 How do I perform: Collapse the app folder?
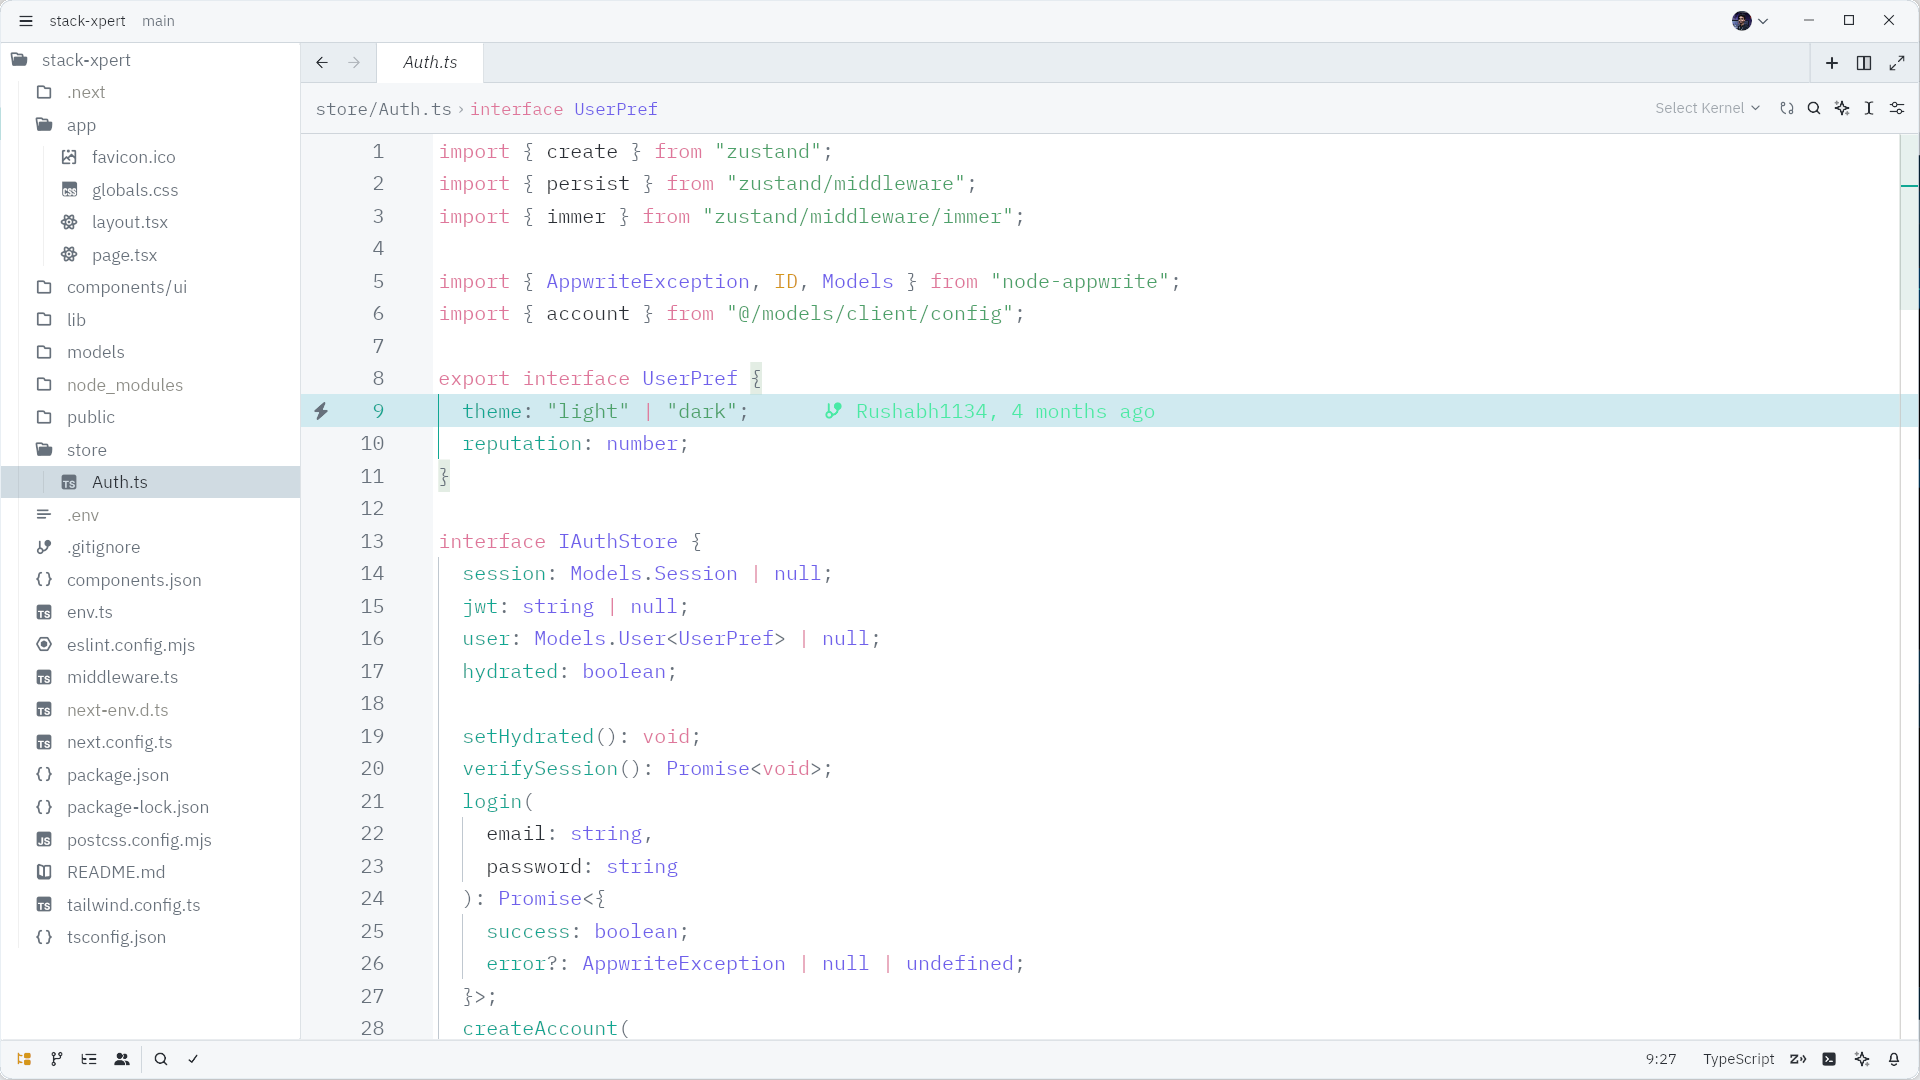point(150,125)
